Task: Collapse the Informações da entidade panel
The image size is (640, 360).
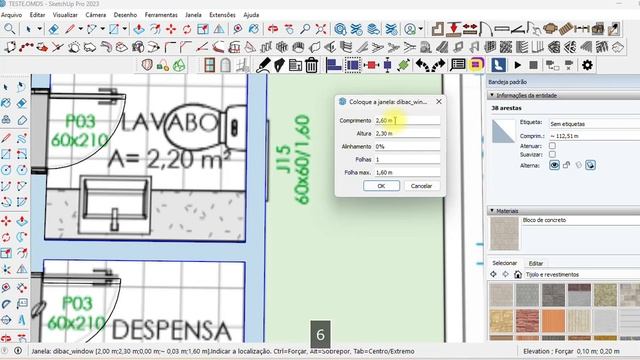Action: point(492,95)
